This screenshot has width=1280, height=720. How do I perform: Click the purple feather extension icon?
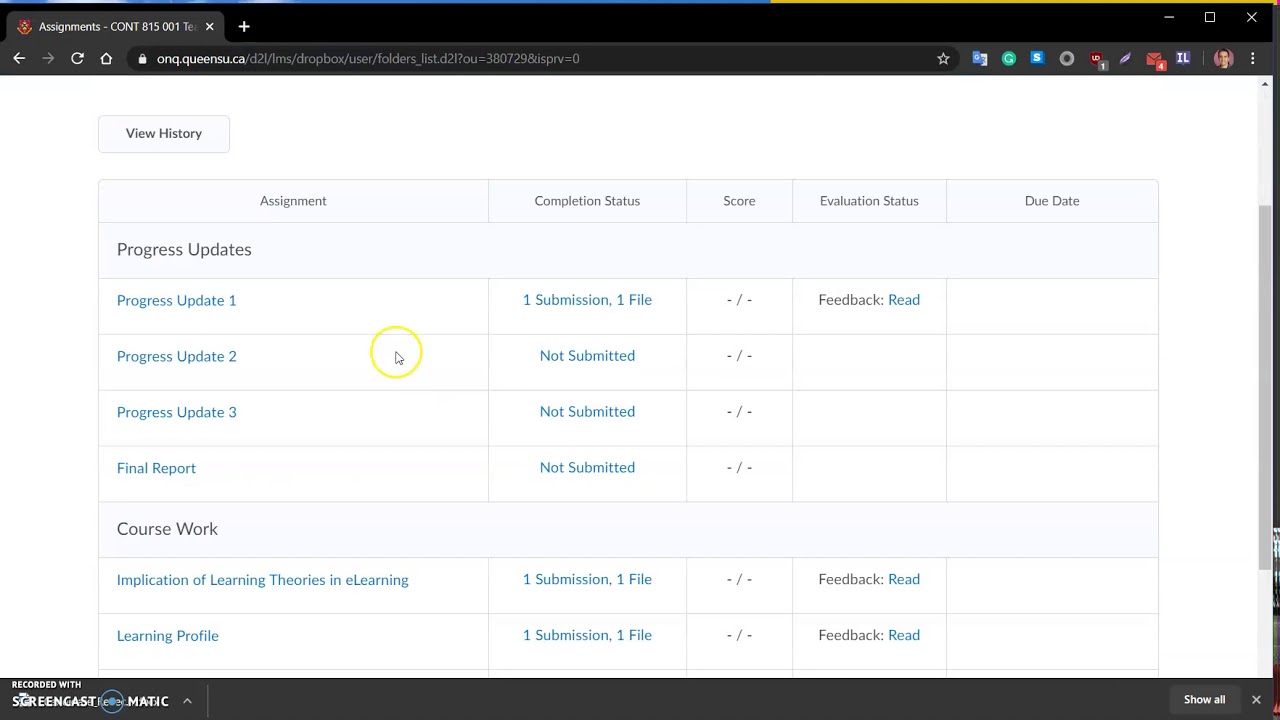coord(1125,59)
